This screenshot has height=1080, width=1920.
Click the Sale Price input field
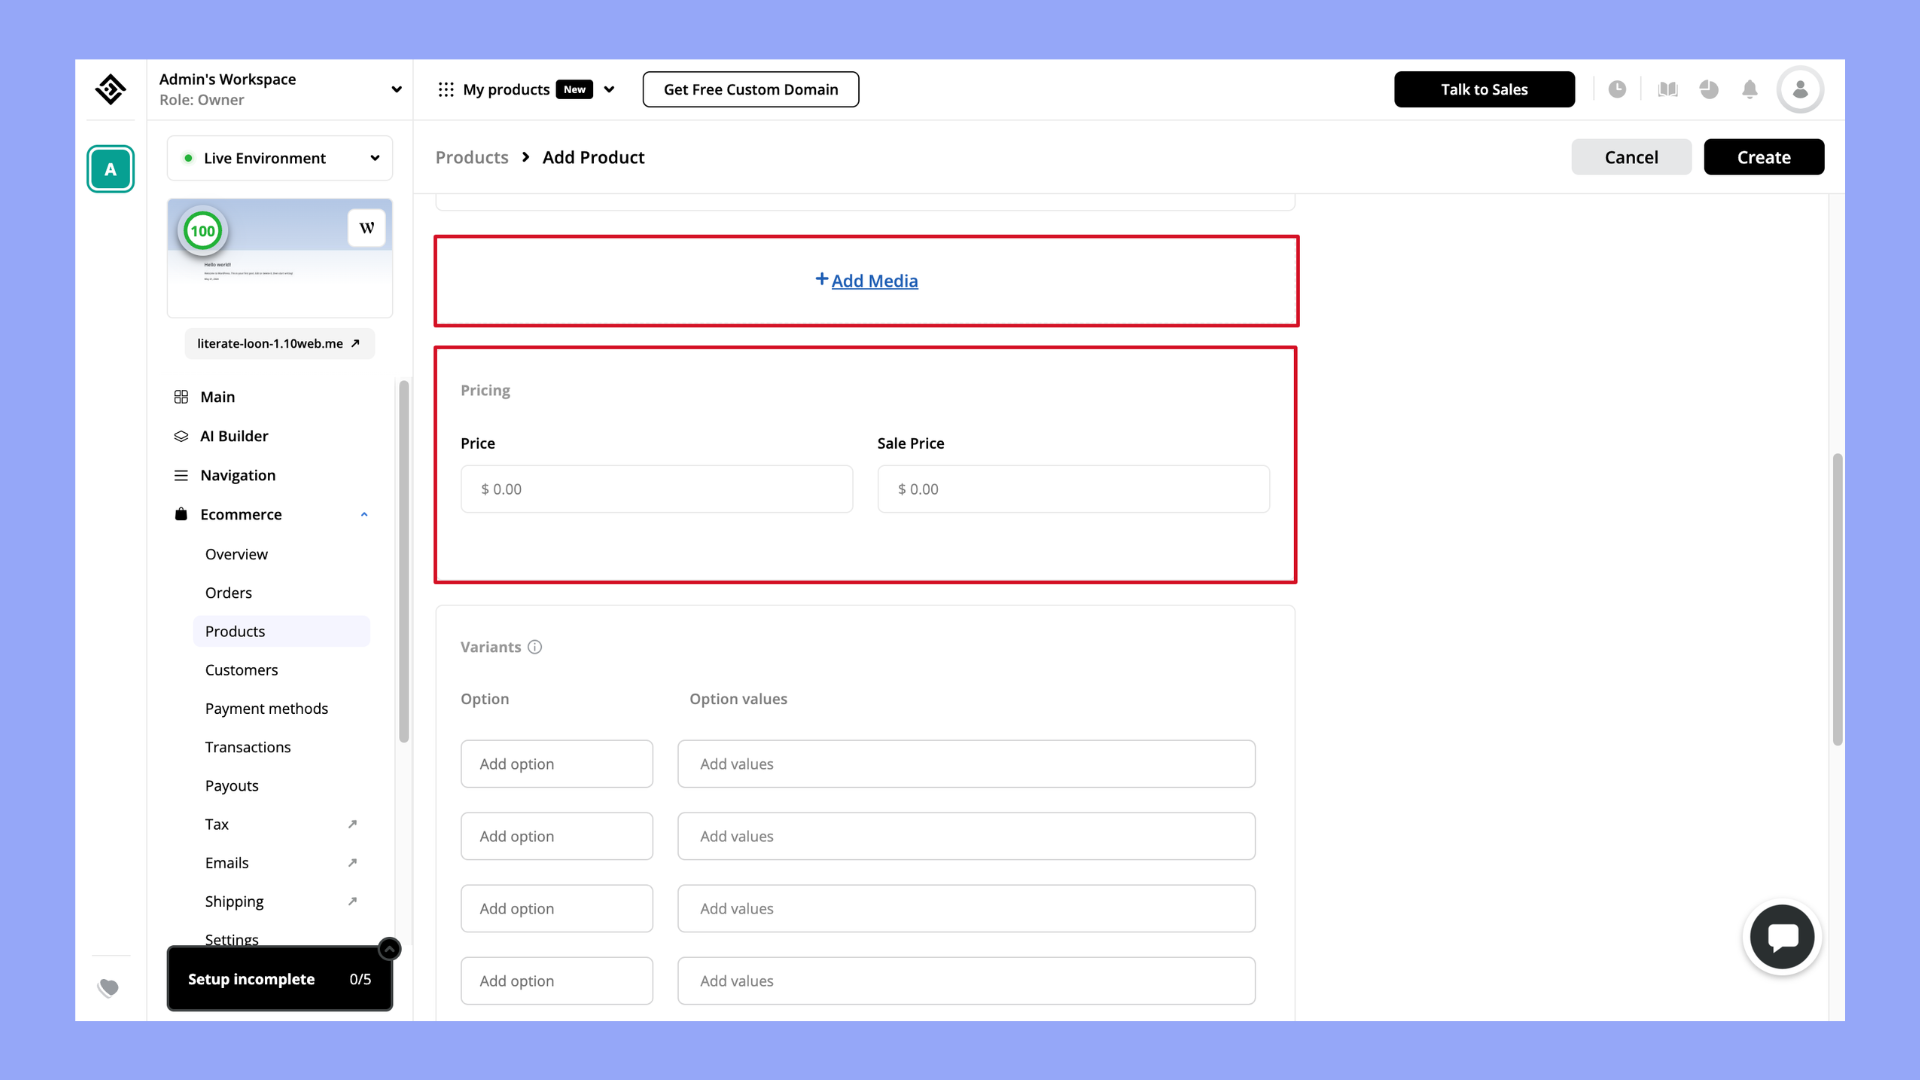click(x=1073, y=489)
